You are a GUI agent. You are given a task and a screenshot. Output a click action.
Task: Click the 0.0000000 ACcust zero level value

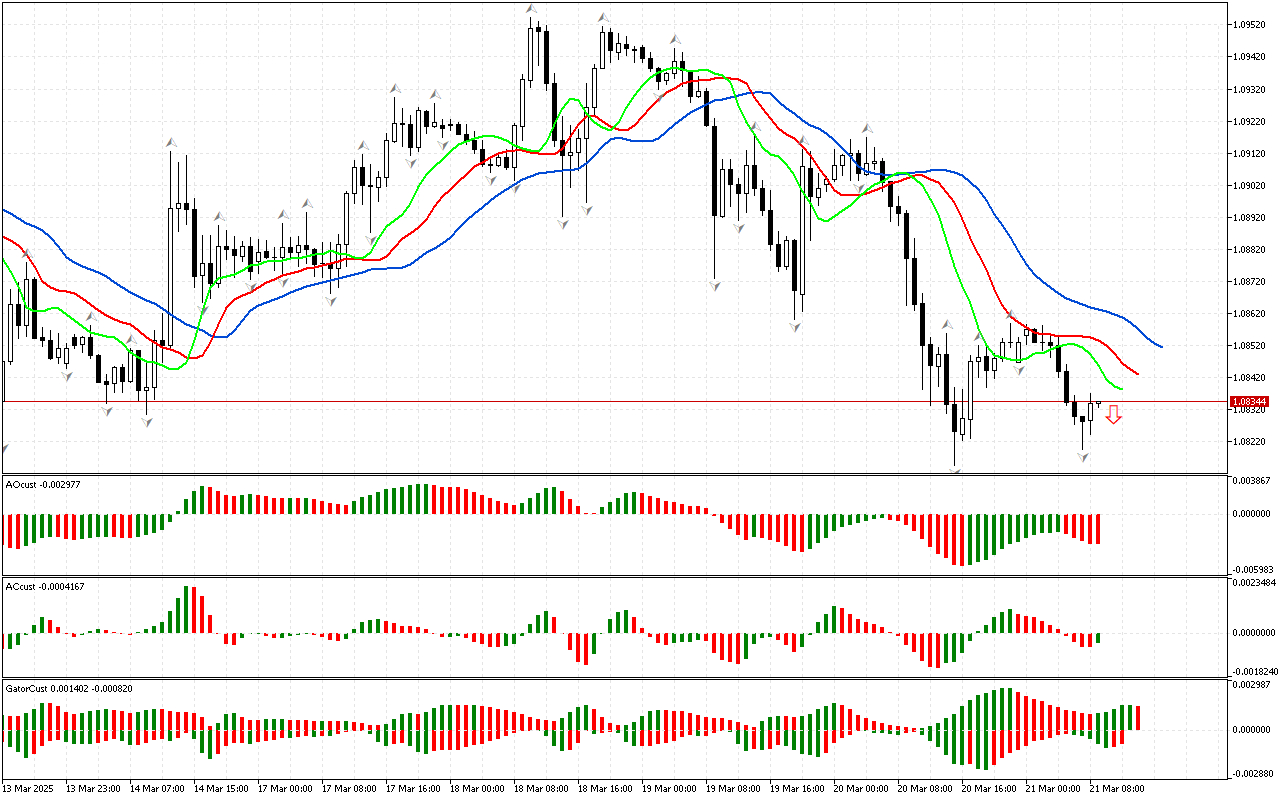click(1254, 632)
